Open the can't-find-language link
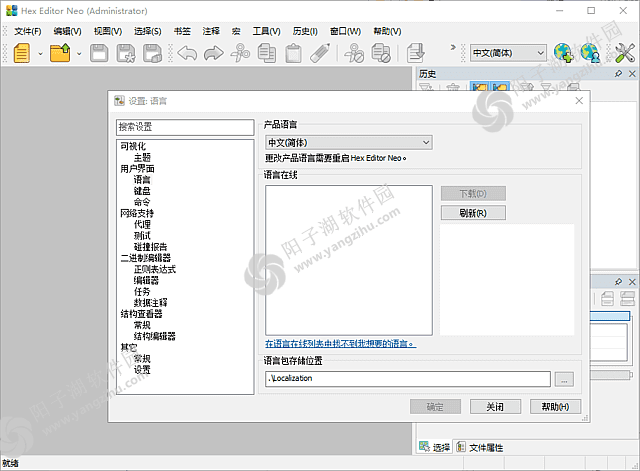 [340, 344]
